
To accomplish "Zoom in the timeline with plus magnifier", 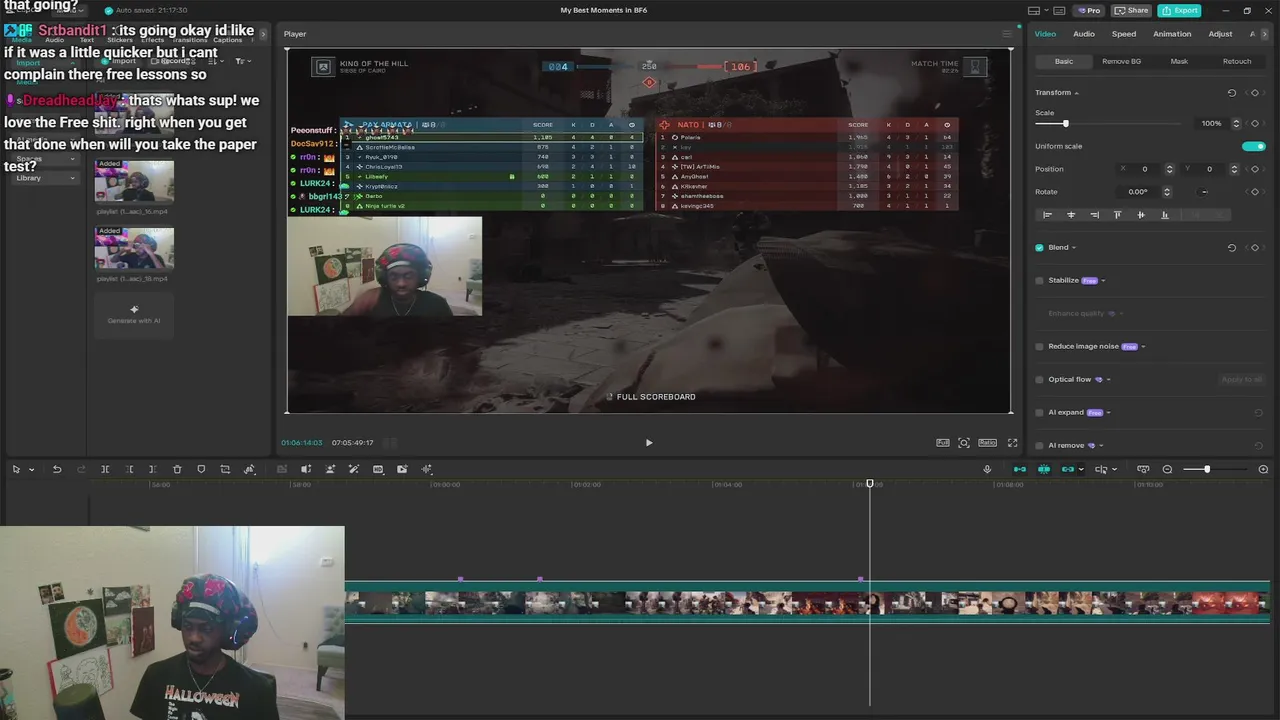I will tap(1263, 469).
